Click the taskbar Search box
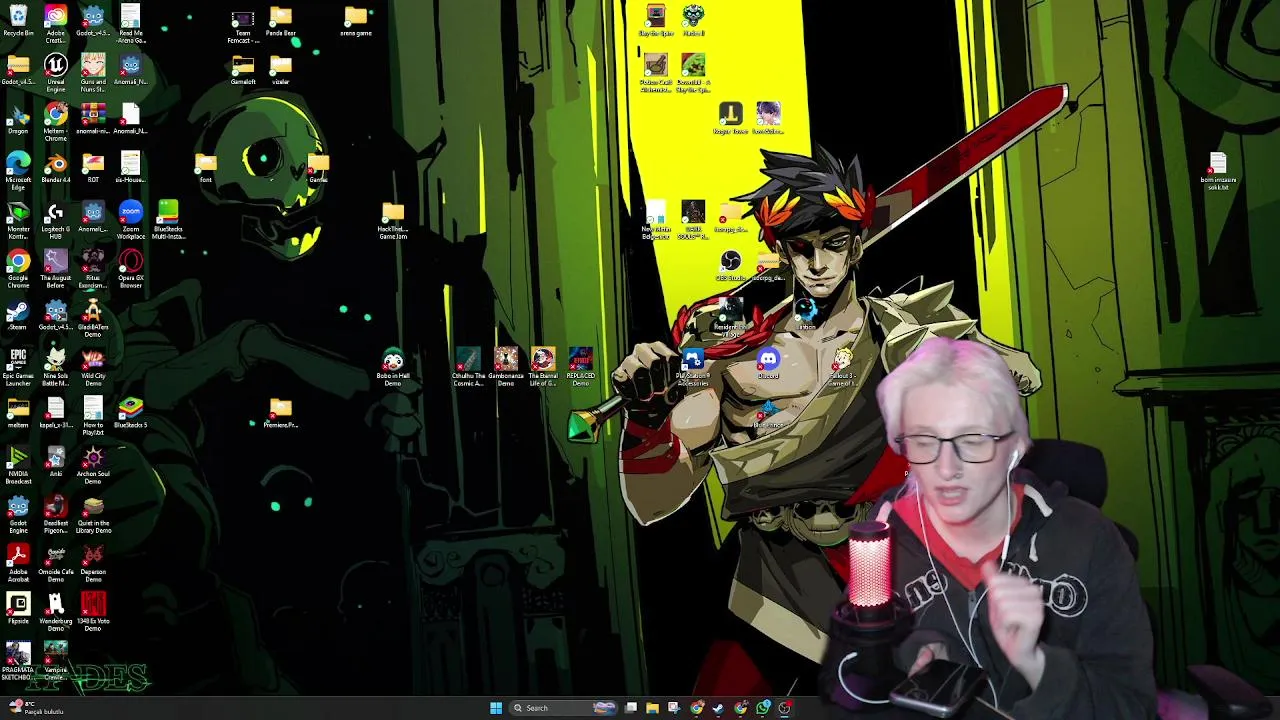This screenshot has height=720, width=1280. 564,708
